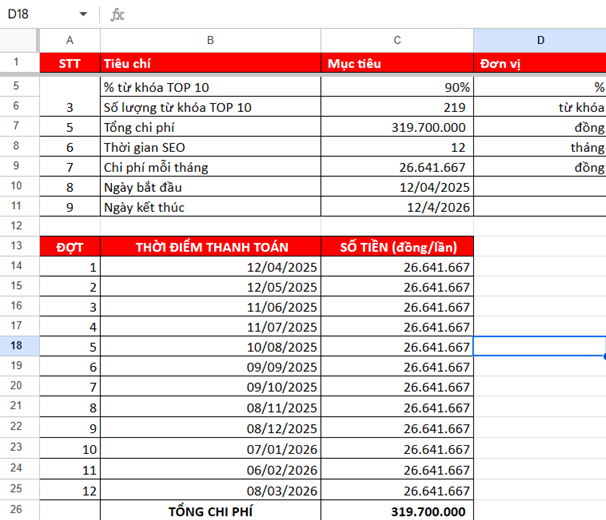Select payment date 10/08/2025
This screenshot has height=520, width=606.
point(211,347)
